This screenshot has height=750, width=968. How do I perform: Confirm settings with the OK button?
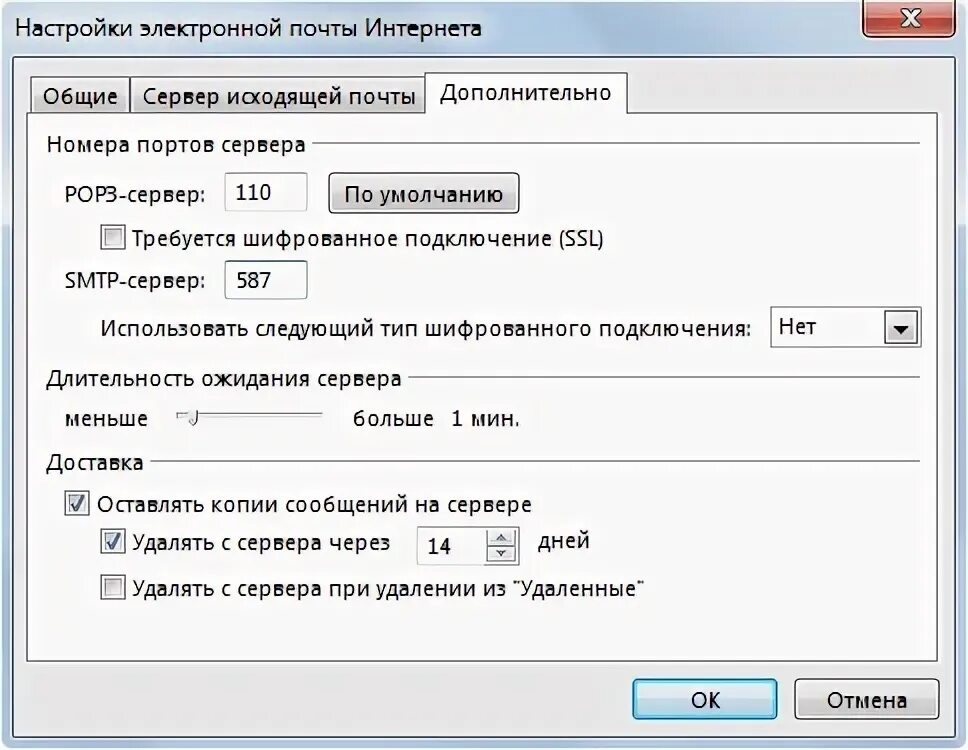(x=704, y=699)
